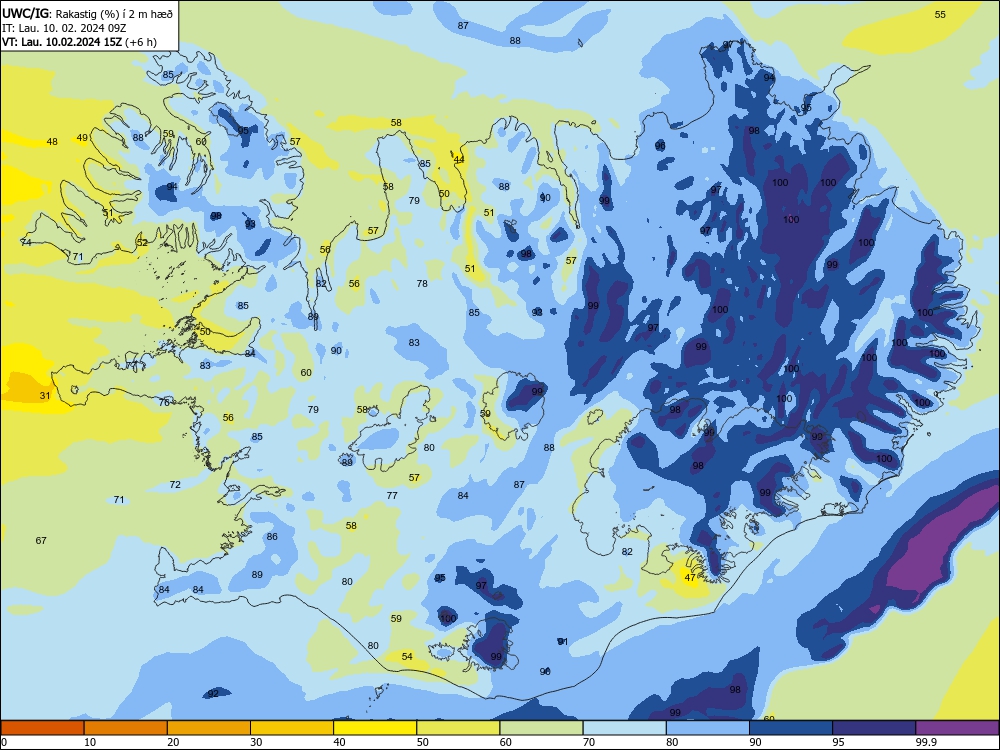Click the title text 'UWC/IG: Rakastig (%) í 2 m hæð'
This screenshot has width=1000, height=750.
[87, 13]
